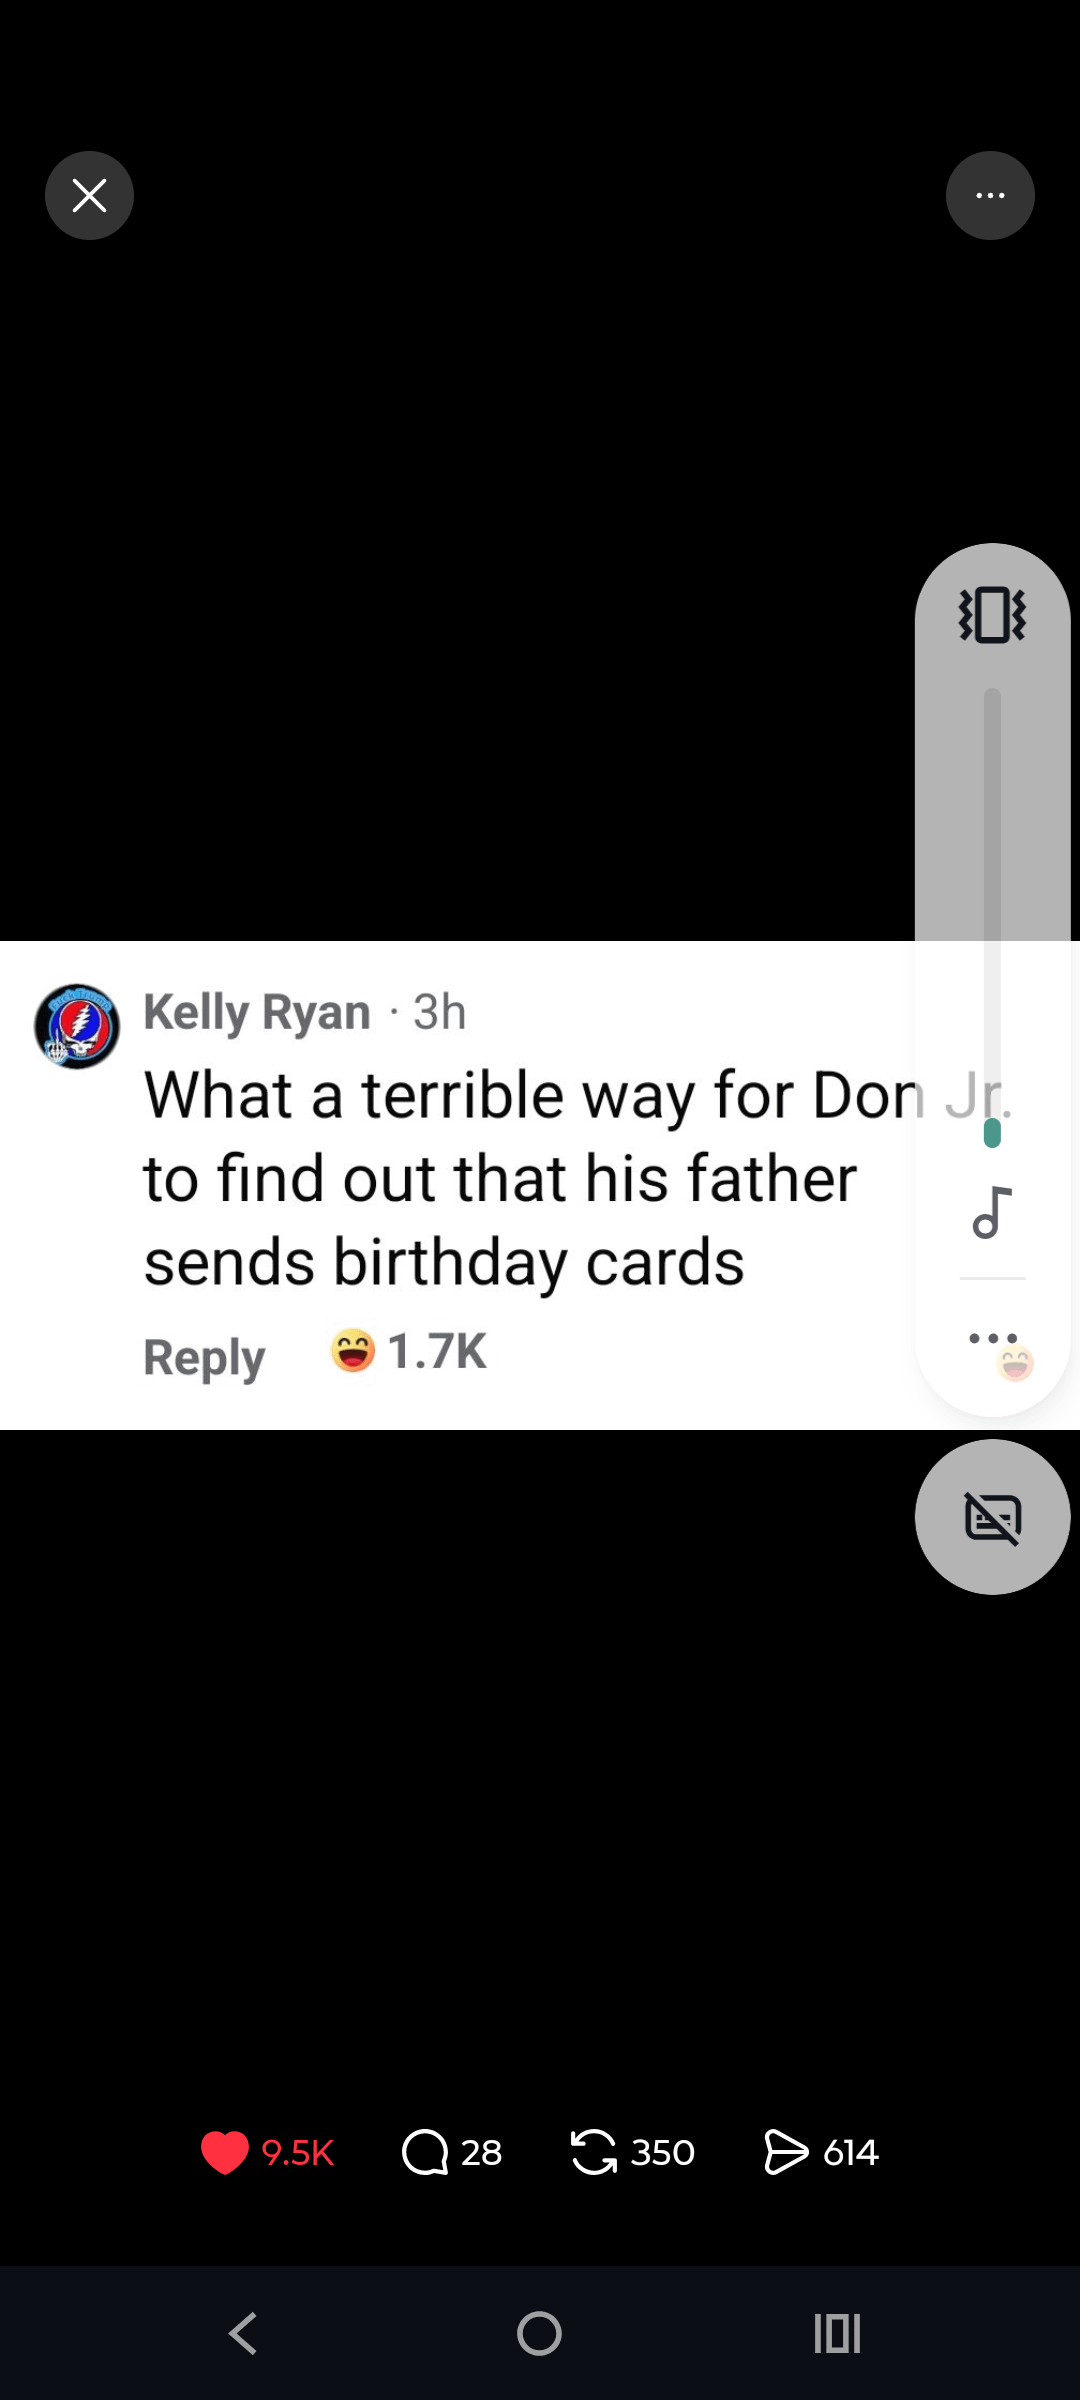
Task: Tap the 9.5K likes count
Action: point(297,2152)
